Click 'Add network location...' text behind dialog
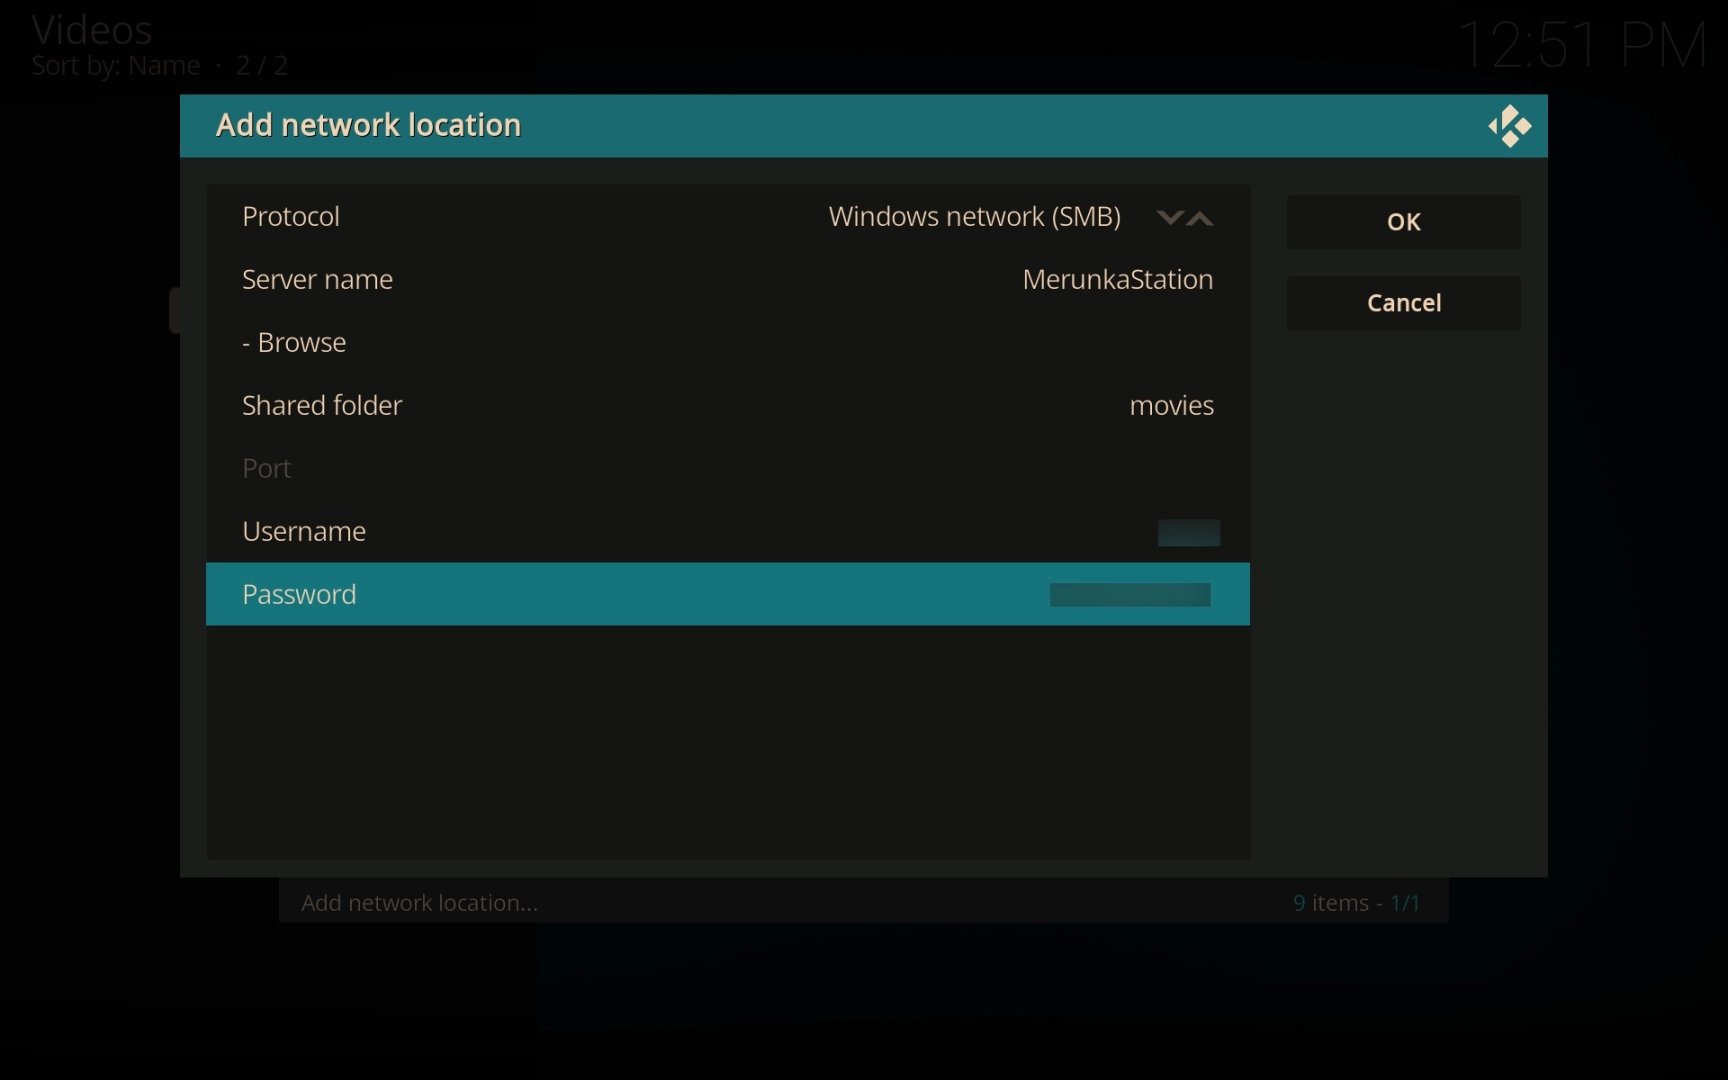Screen dimensions: 1728x1080 point(420,903)
